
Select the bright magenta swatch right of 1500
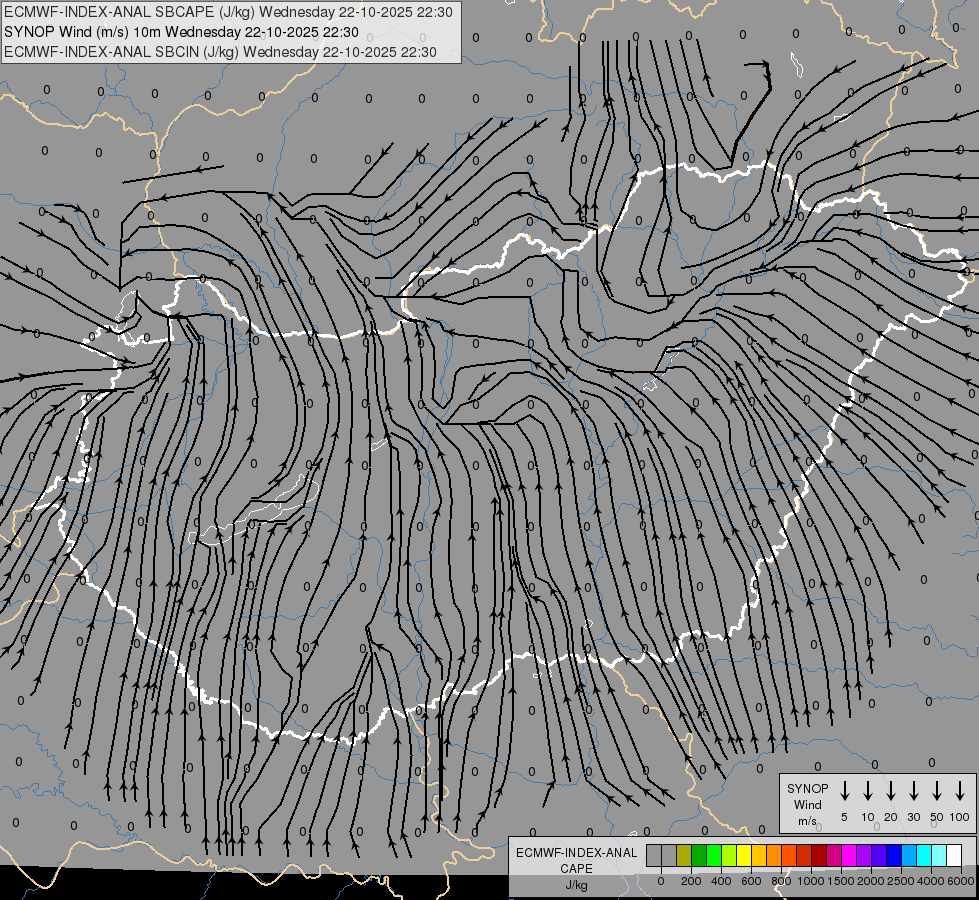(x=849, y=855)
